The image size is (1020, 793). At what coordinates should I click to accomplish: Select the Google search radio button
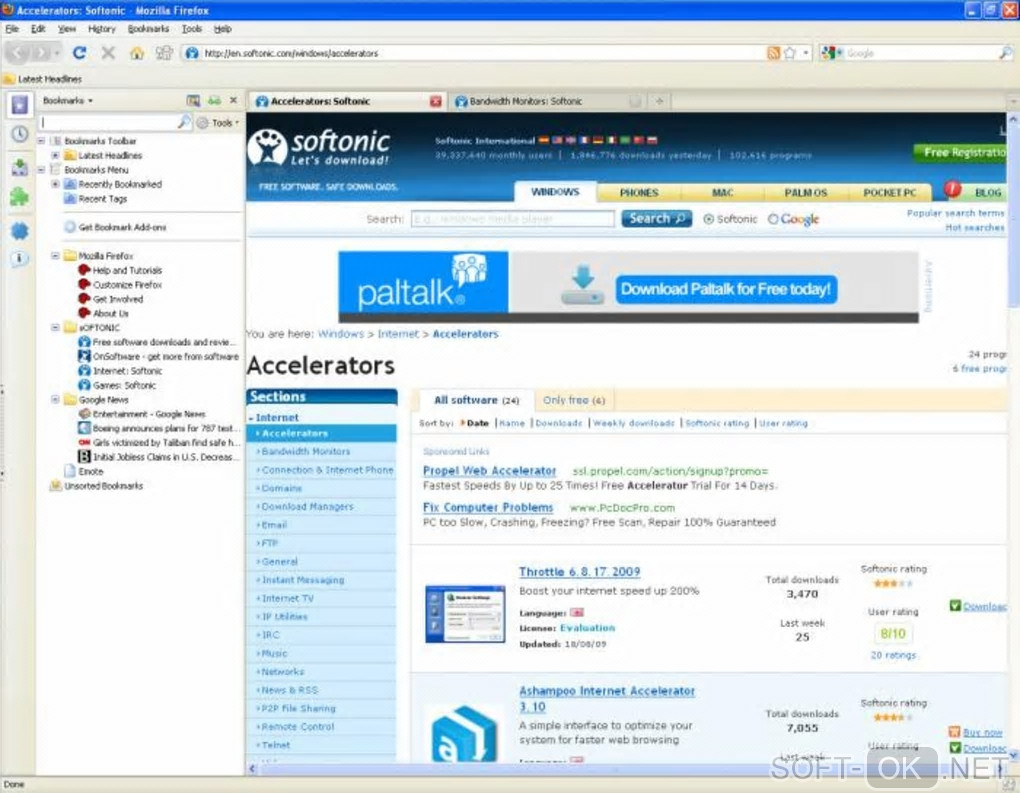[773, 219]
